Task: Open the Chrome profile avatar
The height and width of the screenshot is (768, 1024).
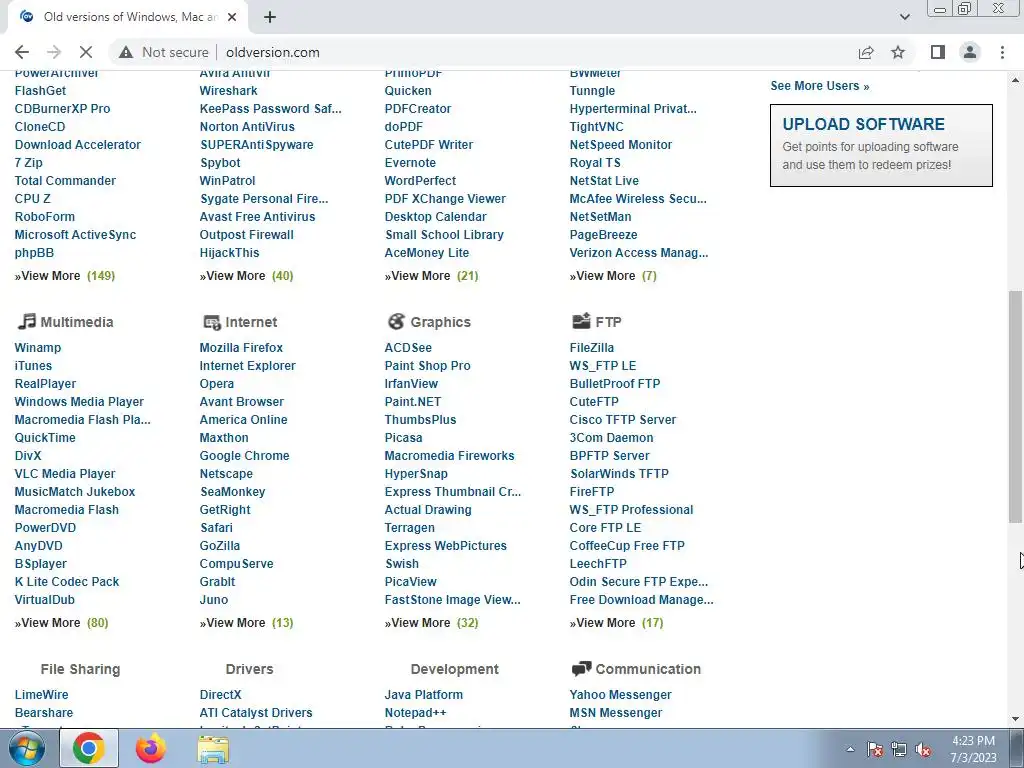Action: tap(970, 52)
